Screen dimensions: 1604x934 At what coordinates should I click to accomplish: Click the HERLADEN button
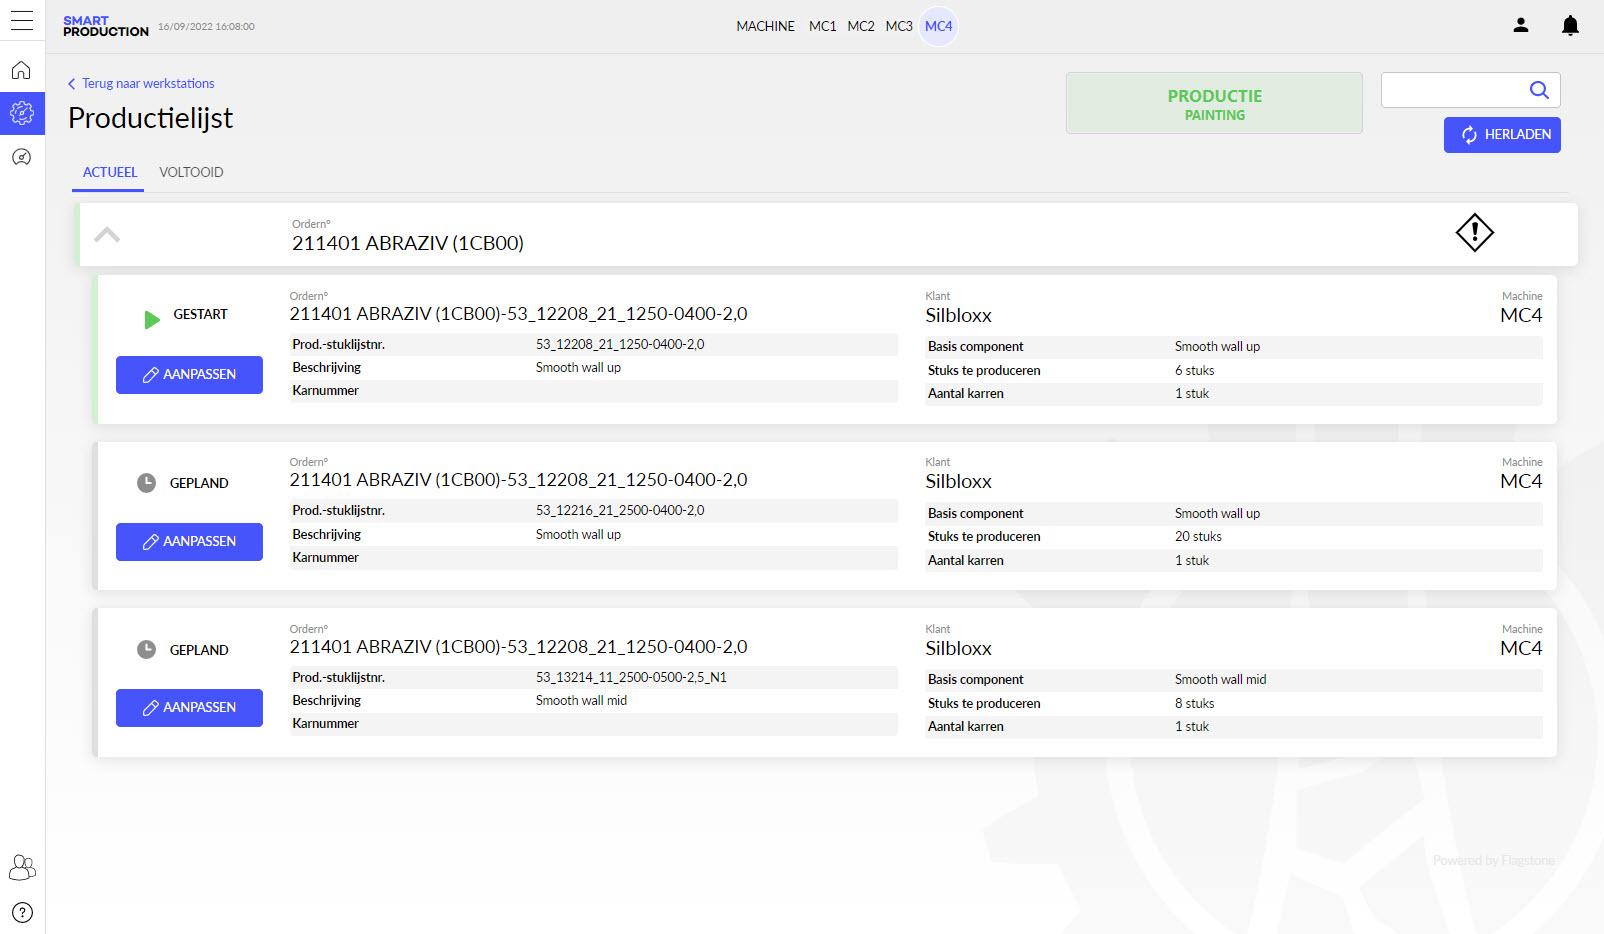coord(1502,135)
